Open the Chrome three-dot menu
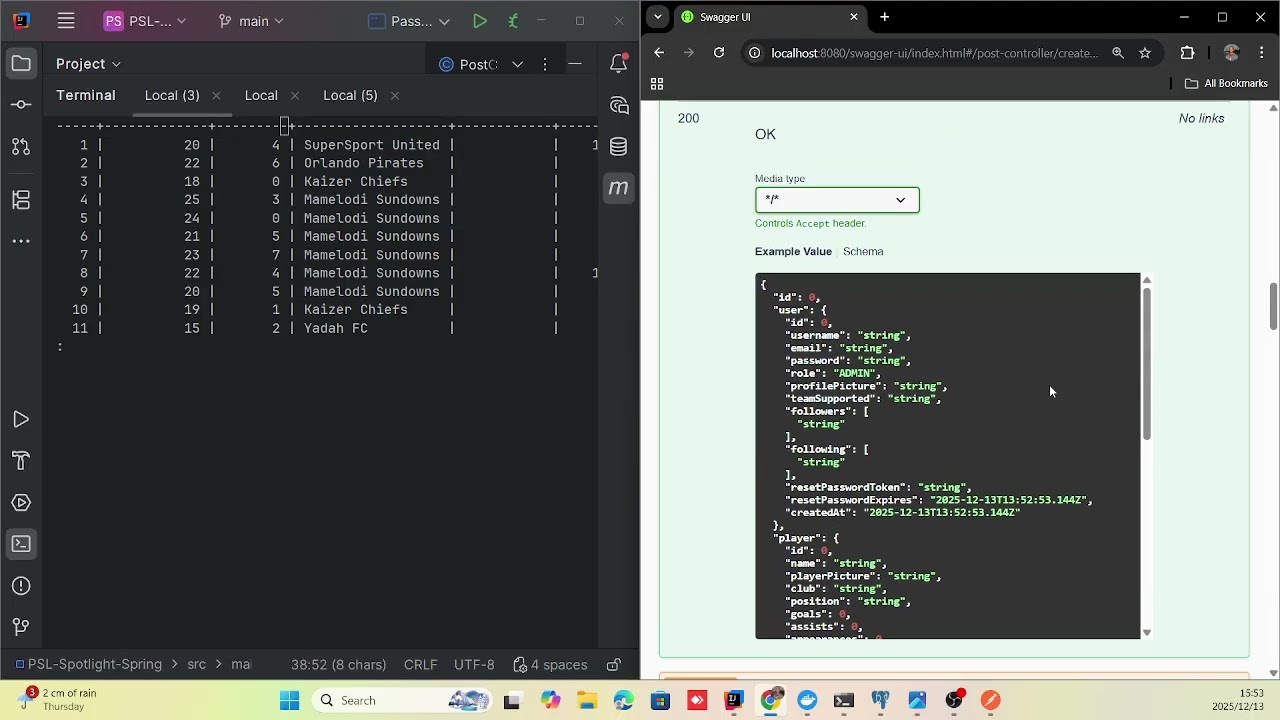Viewport: 1280px width, 720px height. (1262, 53)
